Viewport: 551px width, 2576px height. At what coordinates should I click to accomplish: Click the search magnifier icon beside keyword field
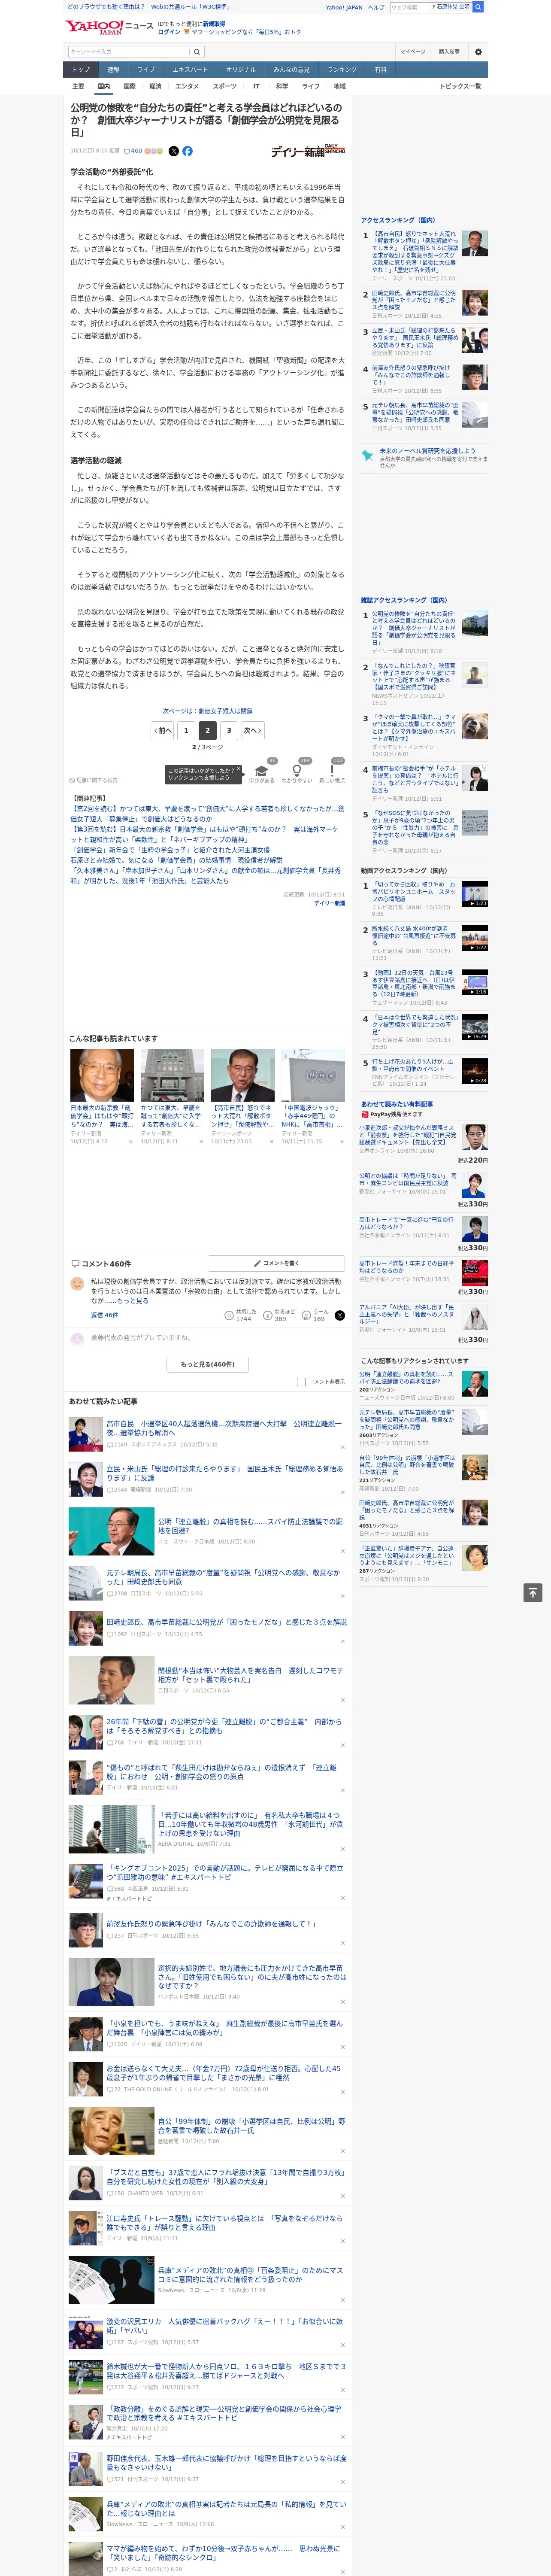coord(197,52)
